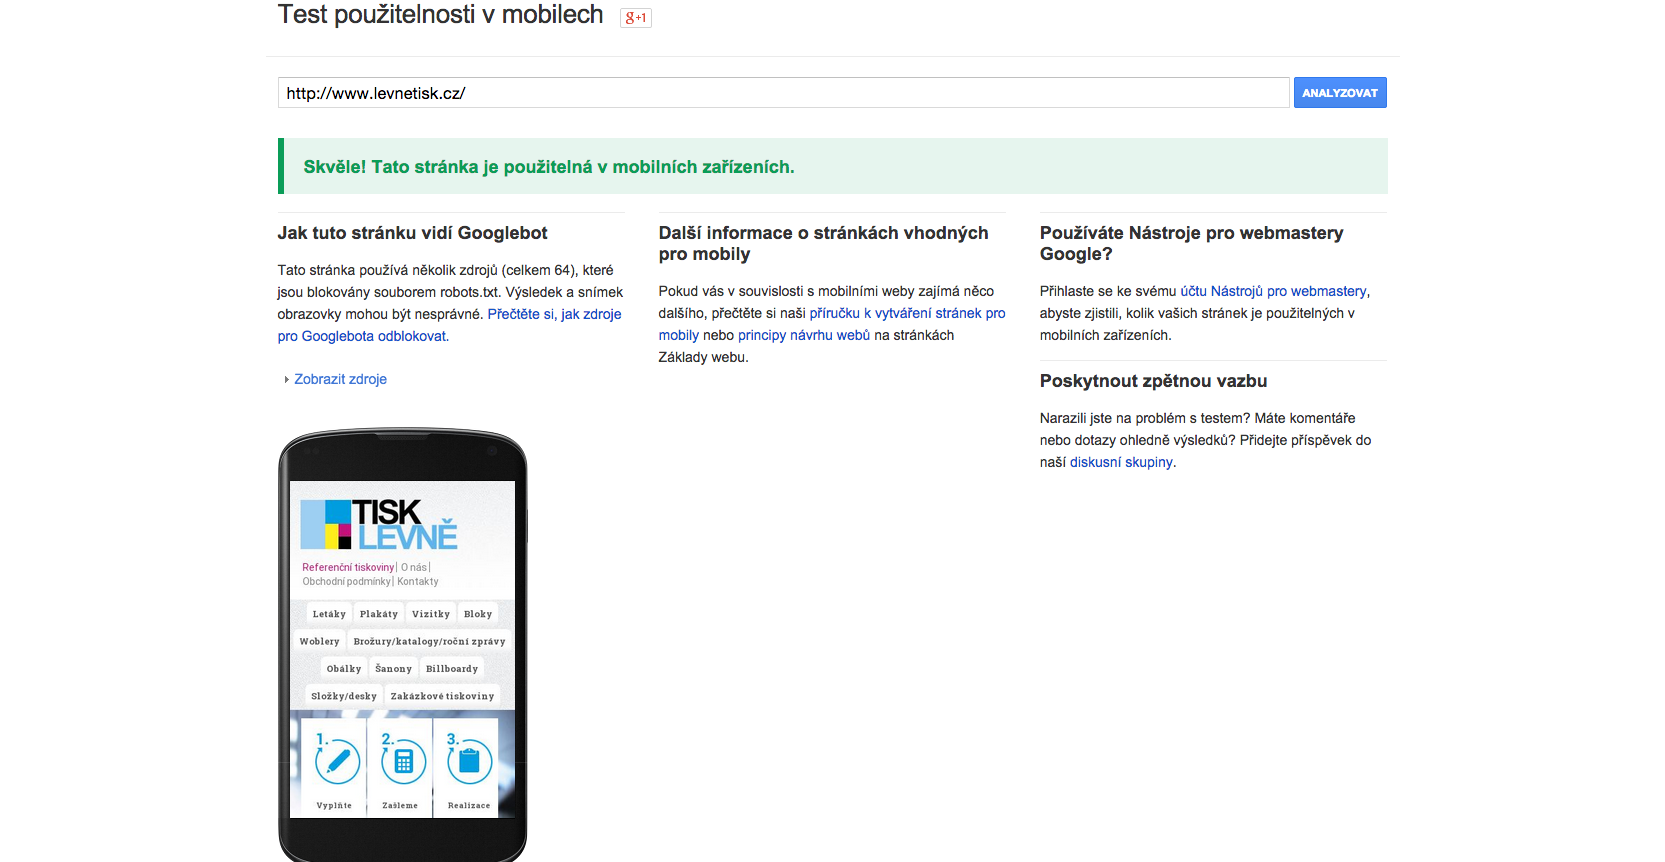
Task: Open the 'účtu Nástrojů pro webmastery' link
Action: (1273, 291)
